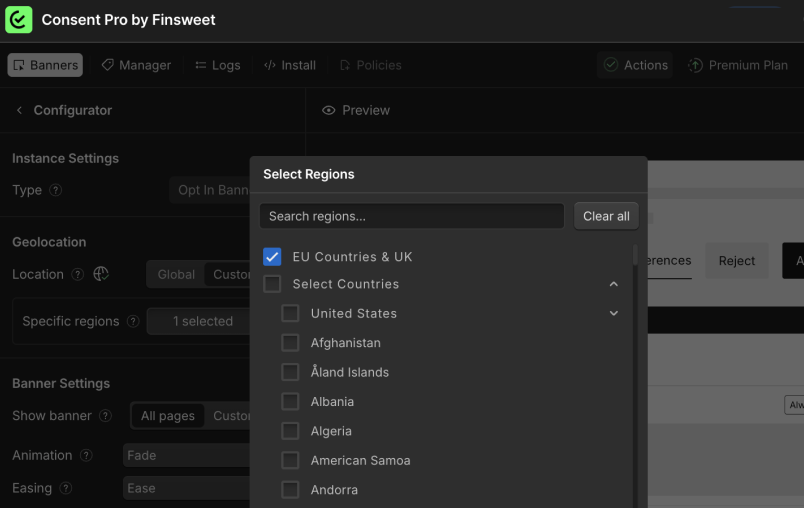This screenshot has width=804, height=508.
Task: Click the 'Consent Pro by Finsweet' title
Action: [128, 19]
